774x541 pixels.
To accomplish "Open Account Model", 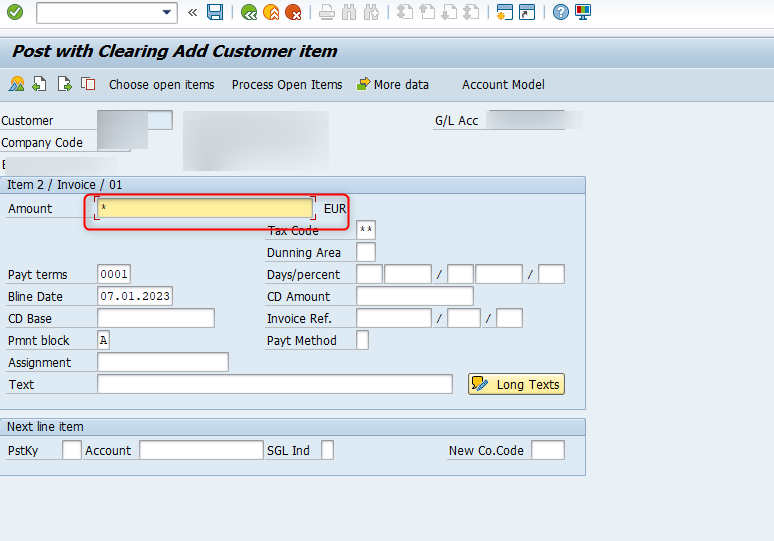I will pyautogui.click(x=503, y=85).
